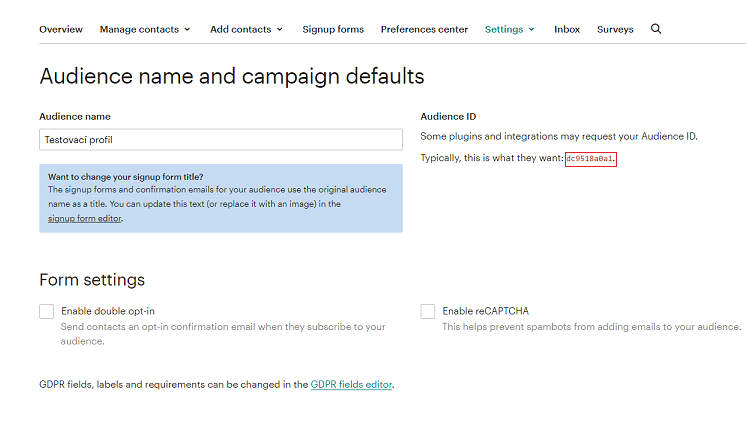Open the Preferences center tab
This screenshot has height=437, width=746.
point(424,29)
